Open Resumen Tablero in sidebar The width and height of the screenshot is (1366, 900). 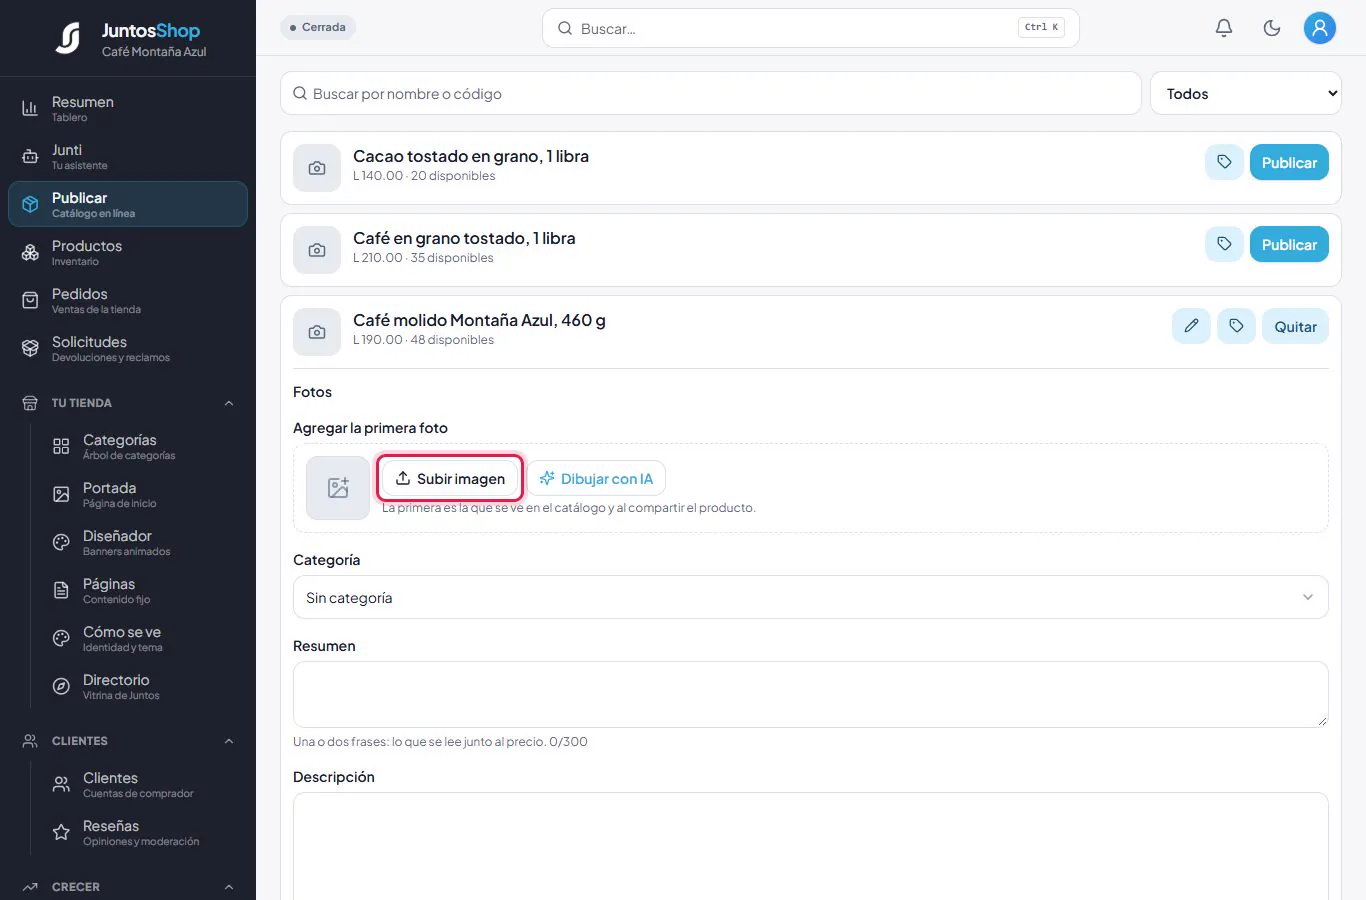pyautogui.click(x=128, y=108)
